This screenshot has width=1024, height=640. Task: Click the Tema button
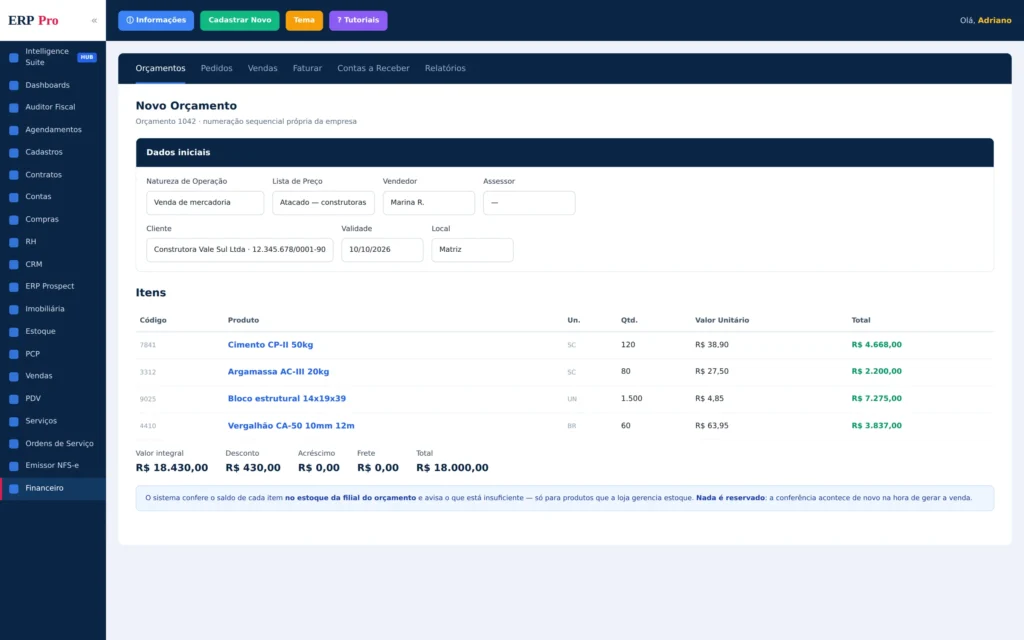304,20
